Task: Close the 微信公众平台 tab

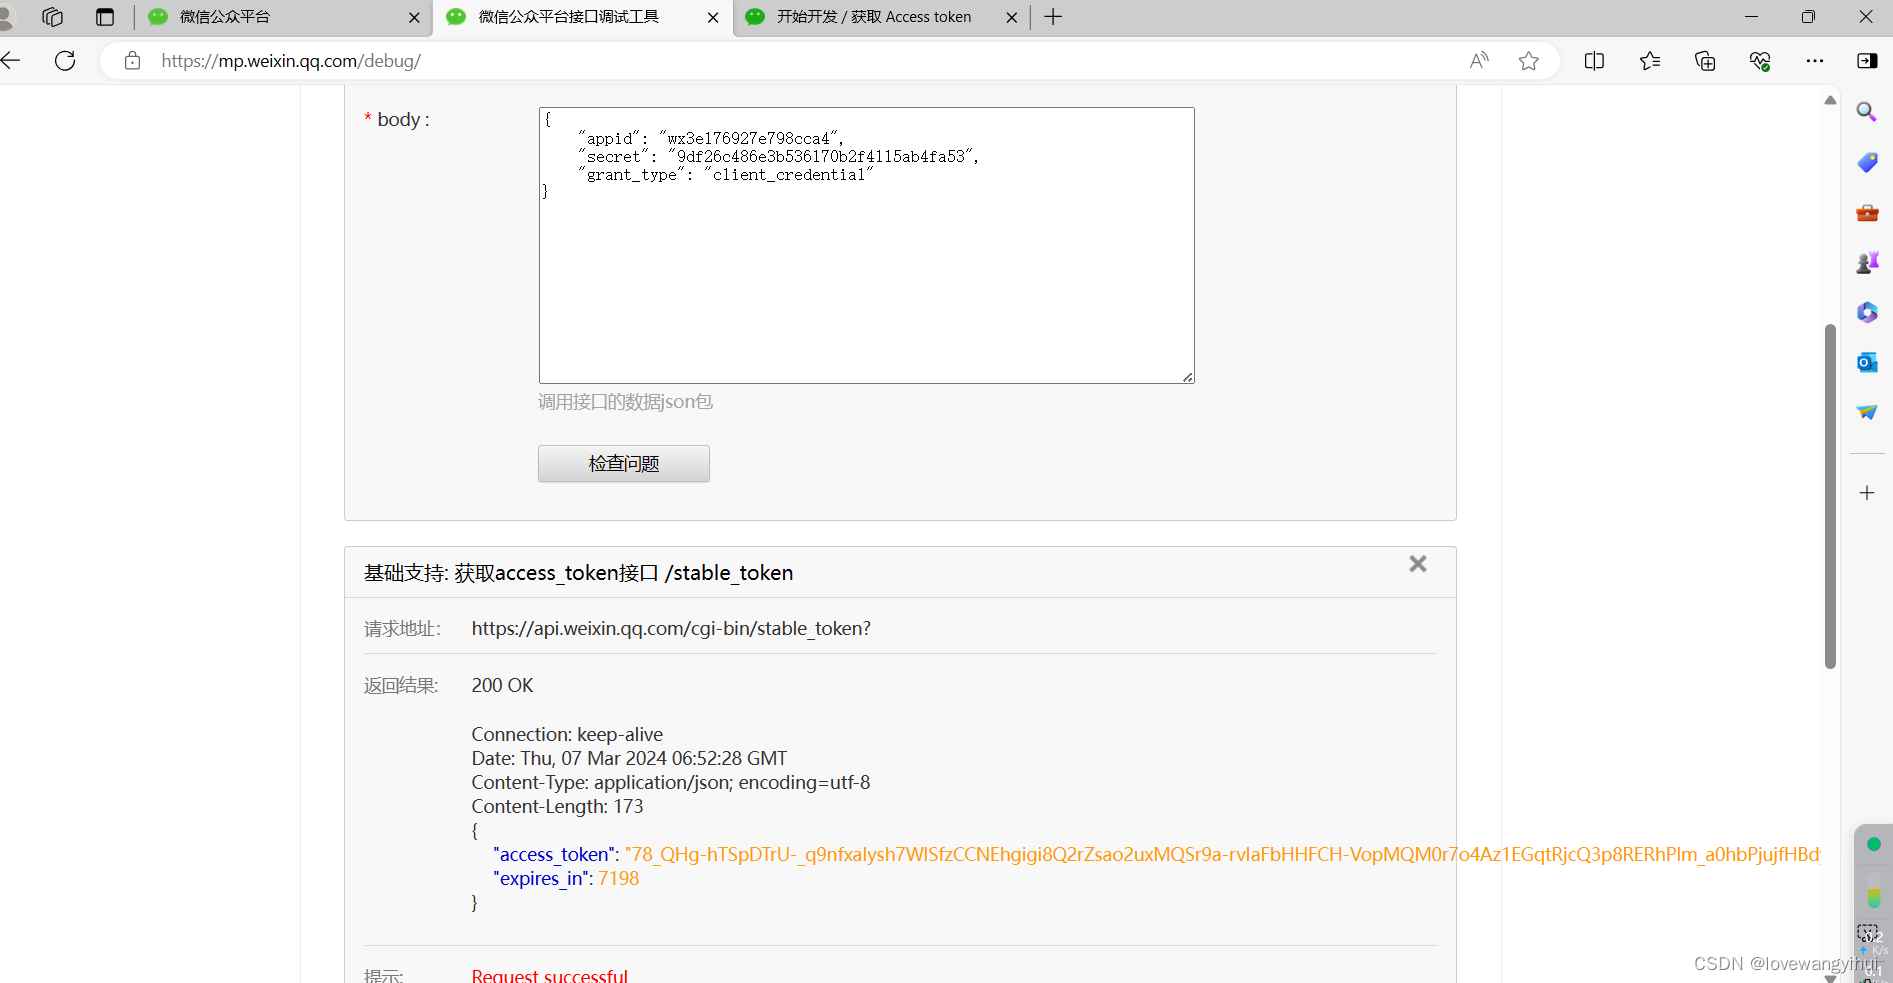Action: (x=415, y=17)
